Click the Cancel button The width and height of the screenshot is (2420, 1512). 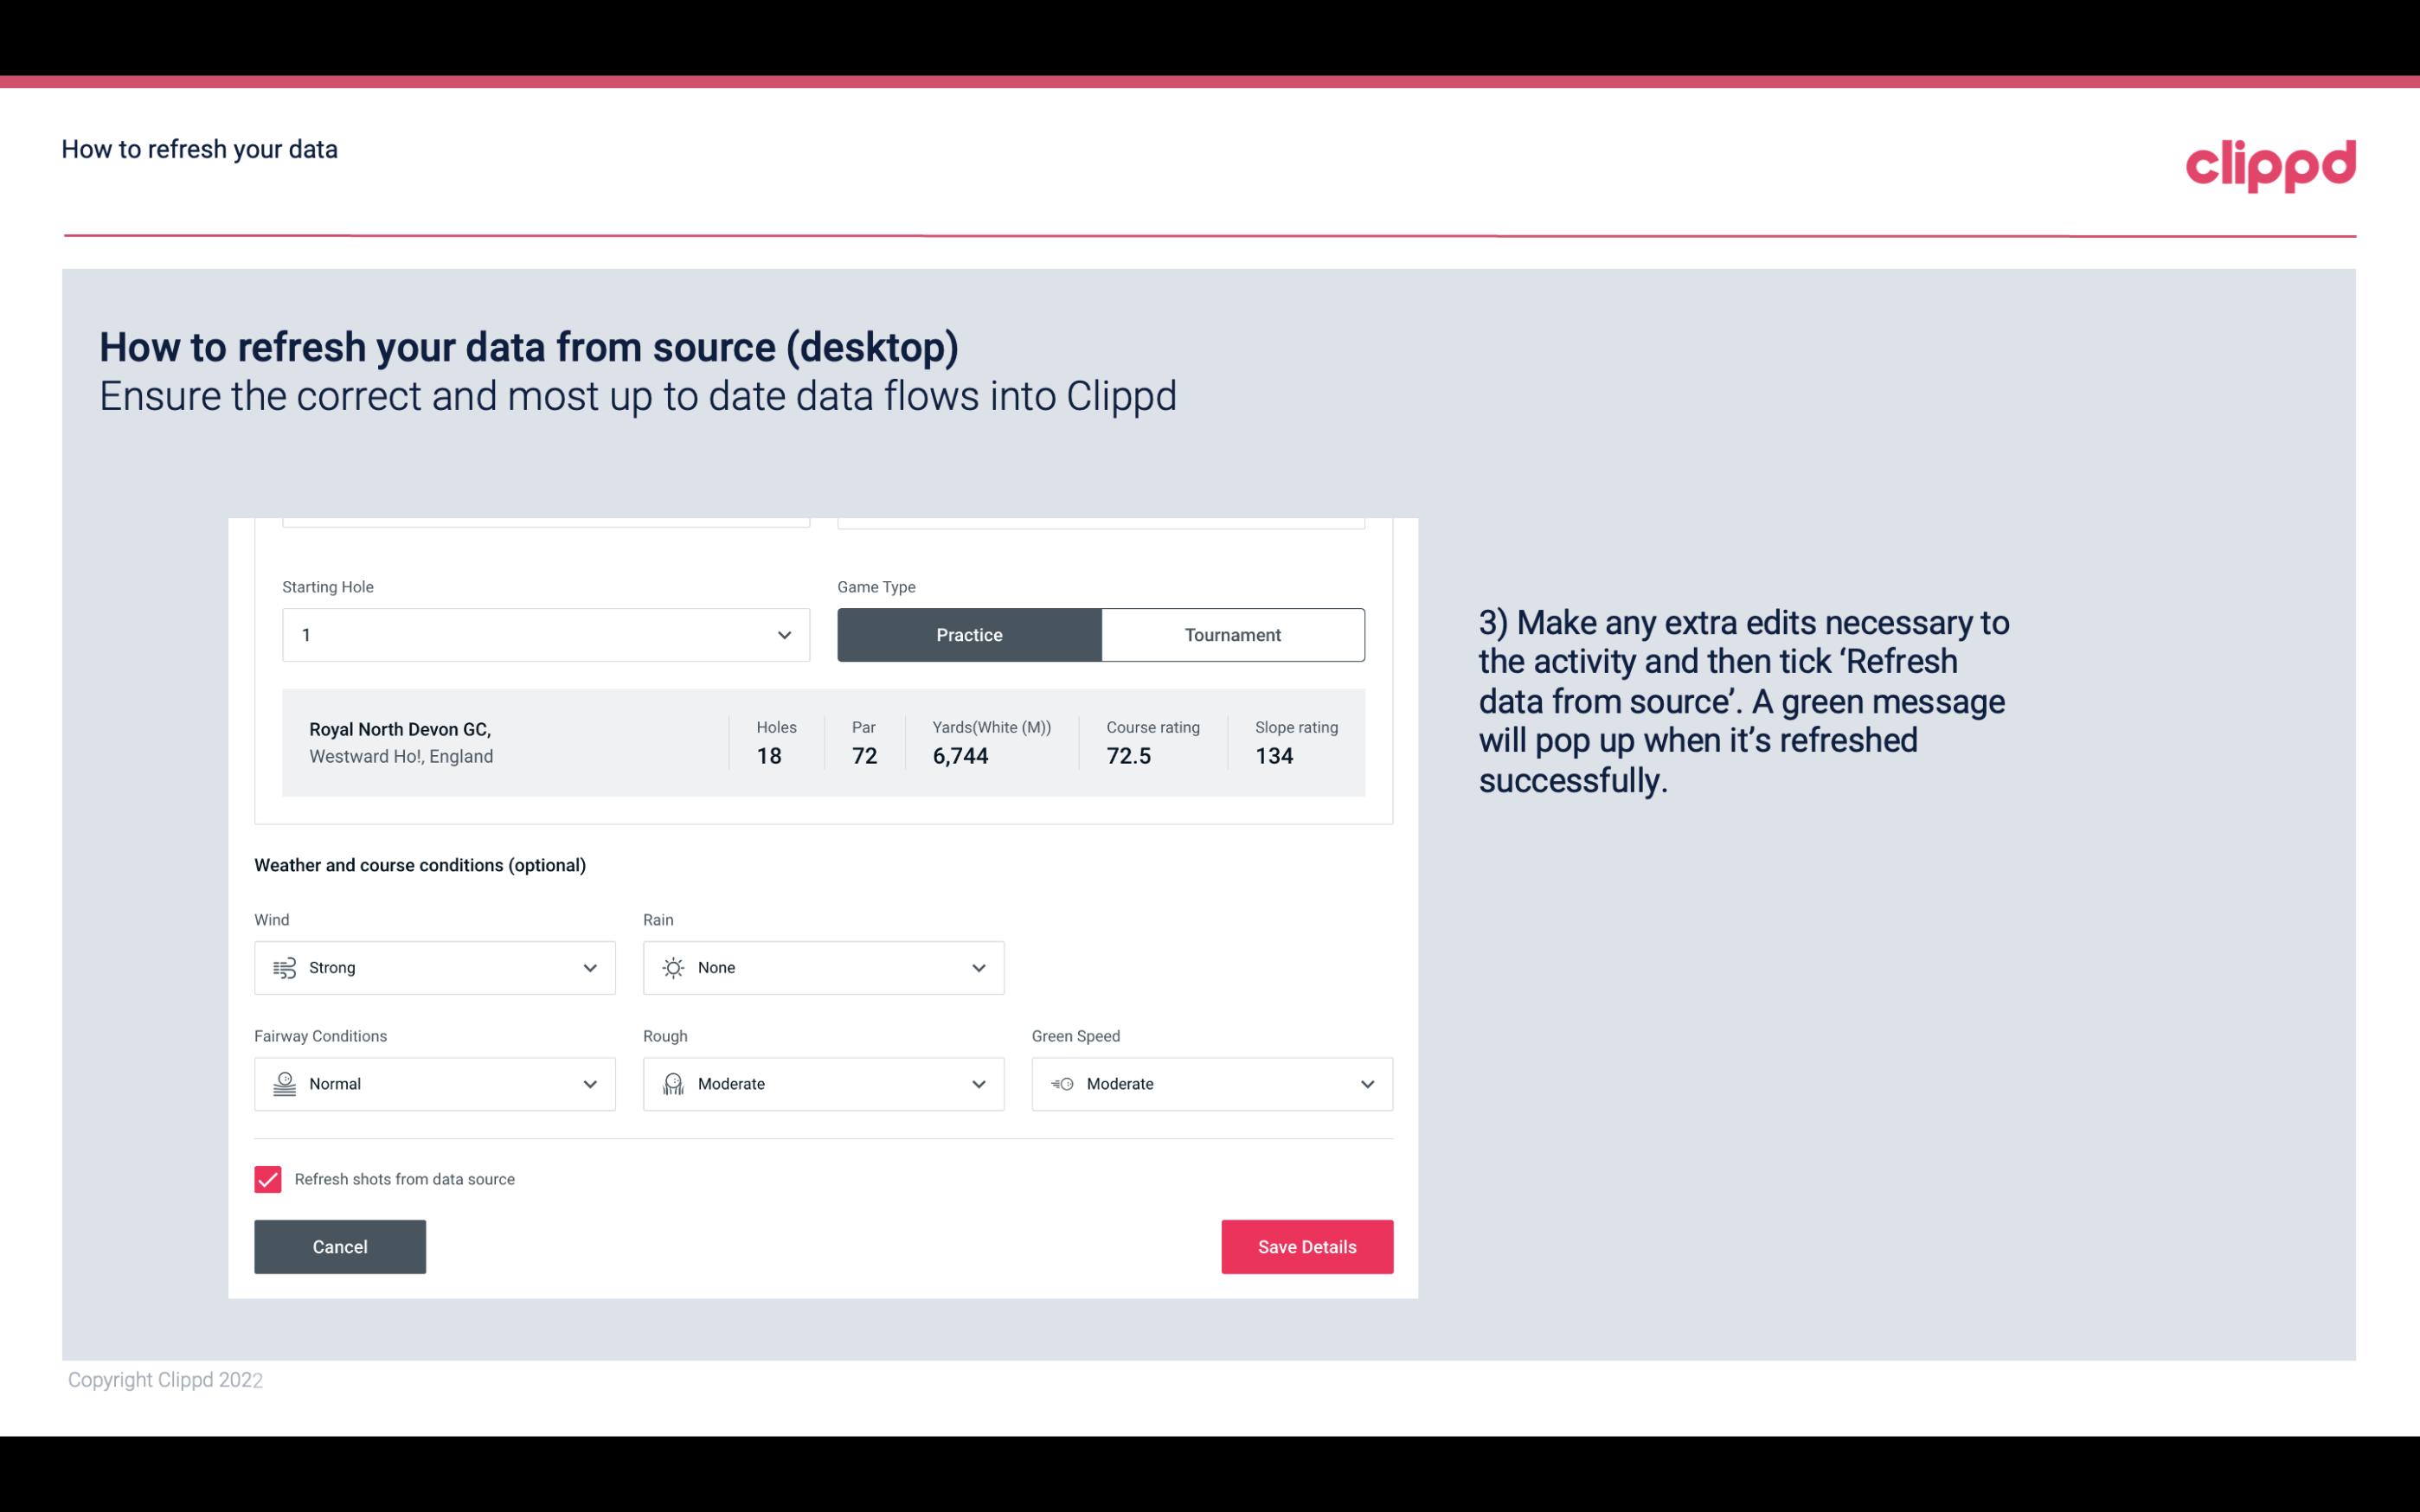pos(340,1246)
